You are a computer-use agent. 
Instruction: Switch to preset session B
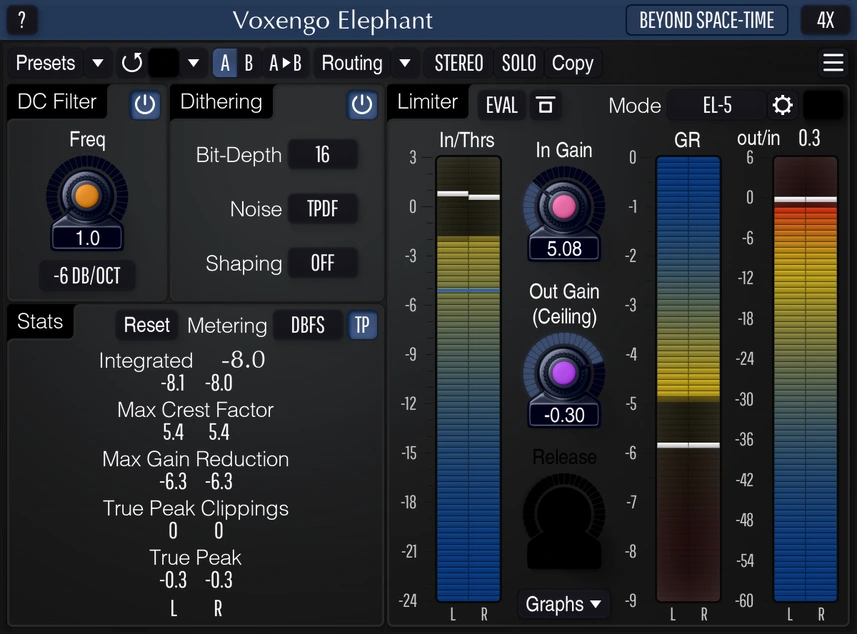click(x=247, y=62)
